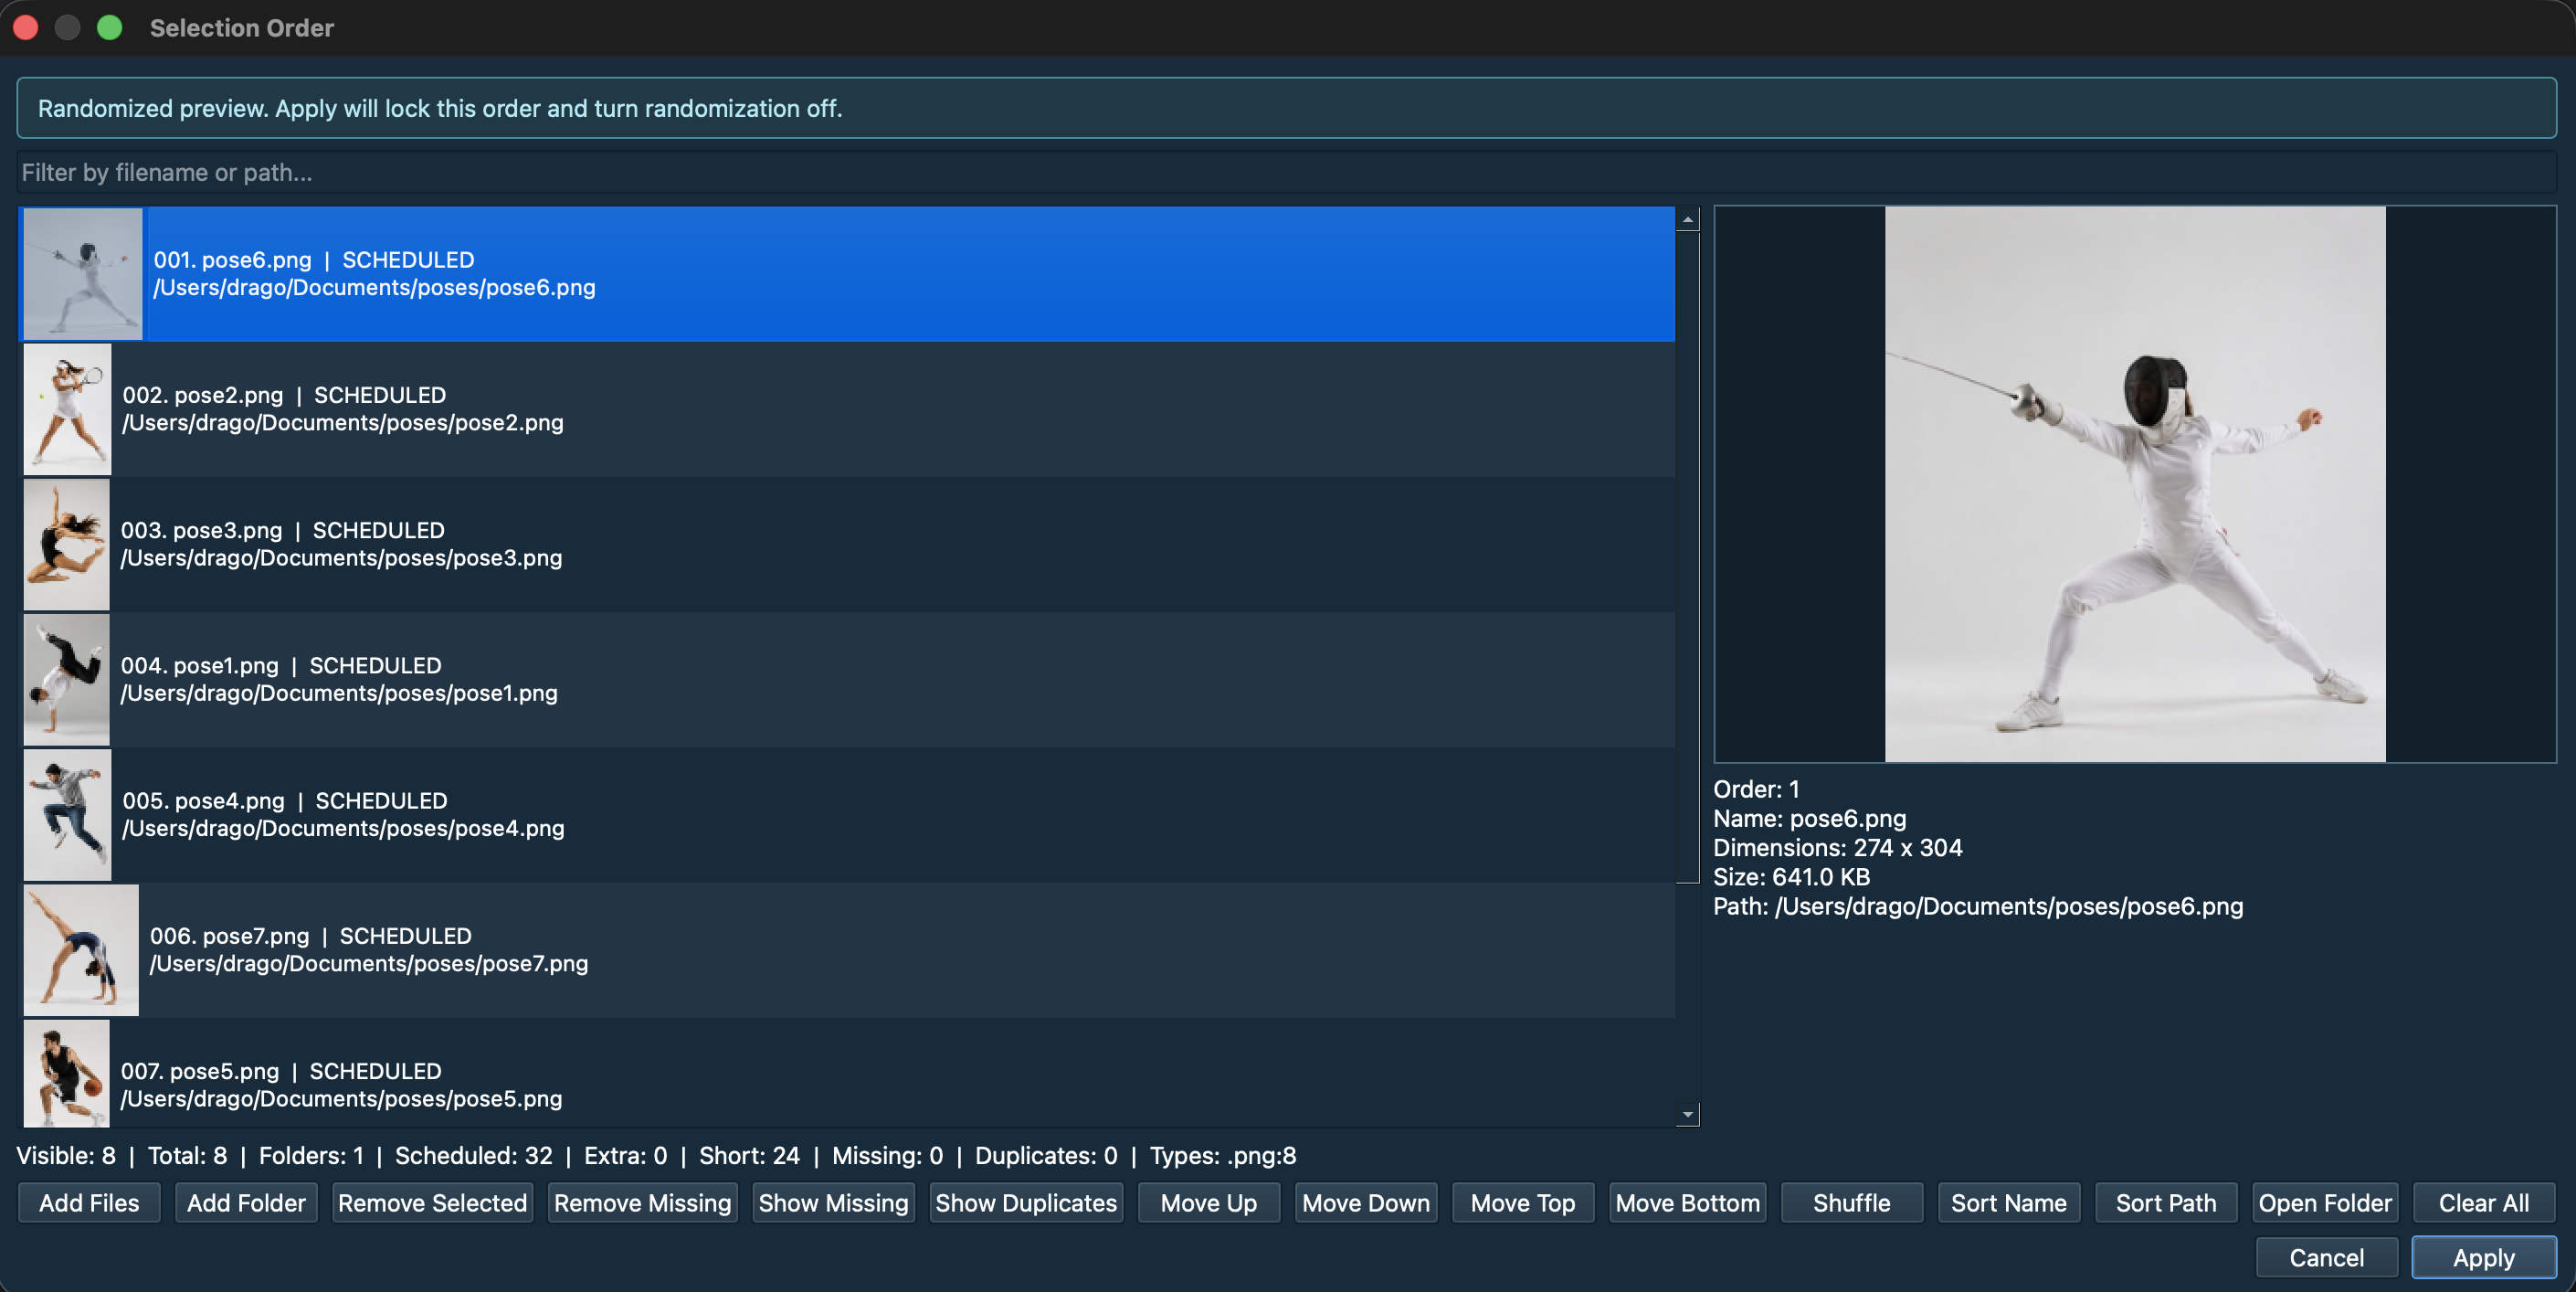
Task: Move selected item up with Move Up
Action: (1208, 1202)
